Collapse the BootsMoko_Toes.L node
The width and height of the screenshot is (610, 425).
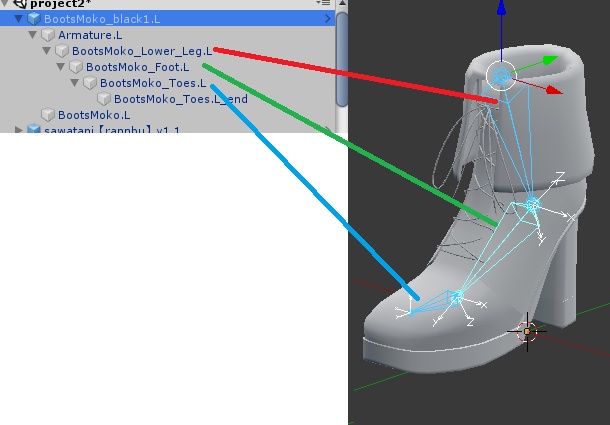tap(74, 83)
